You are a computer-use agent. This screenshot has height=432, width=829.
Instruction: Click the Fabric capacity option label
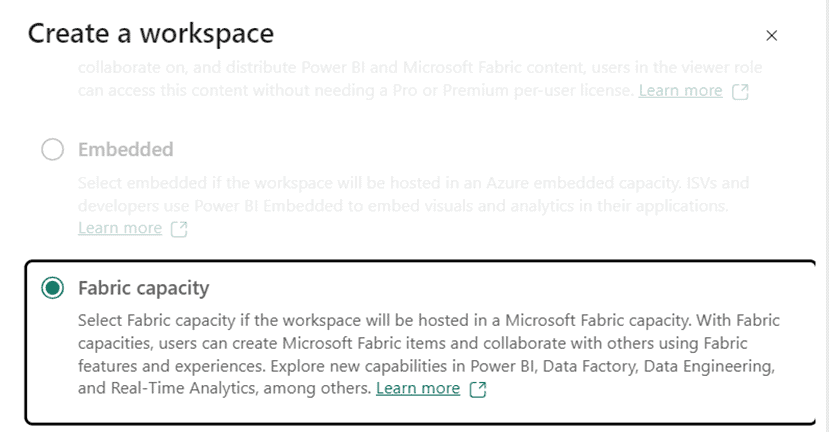click(144, 288)
